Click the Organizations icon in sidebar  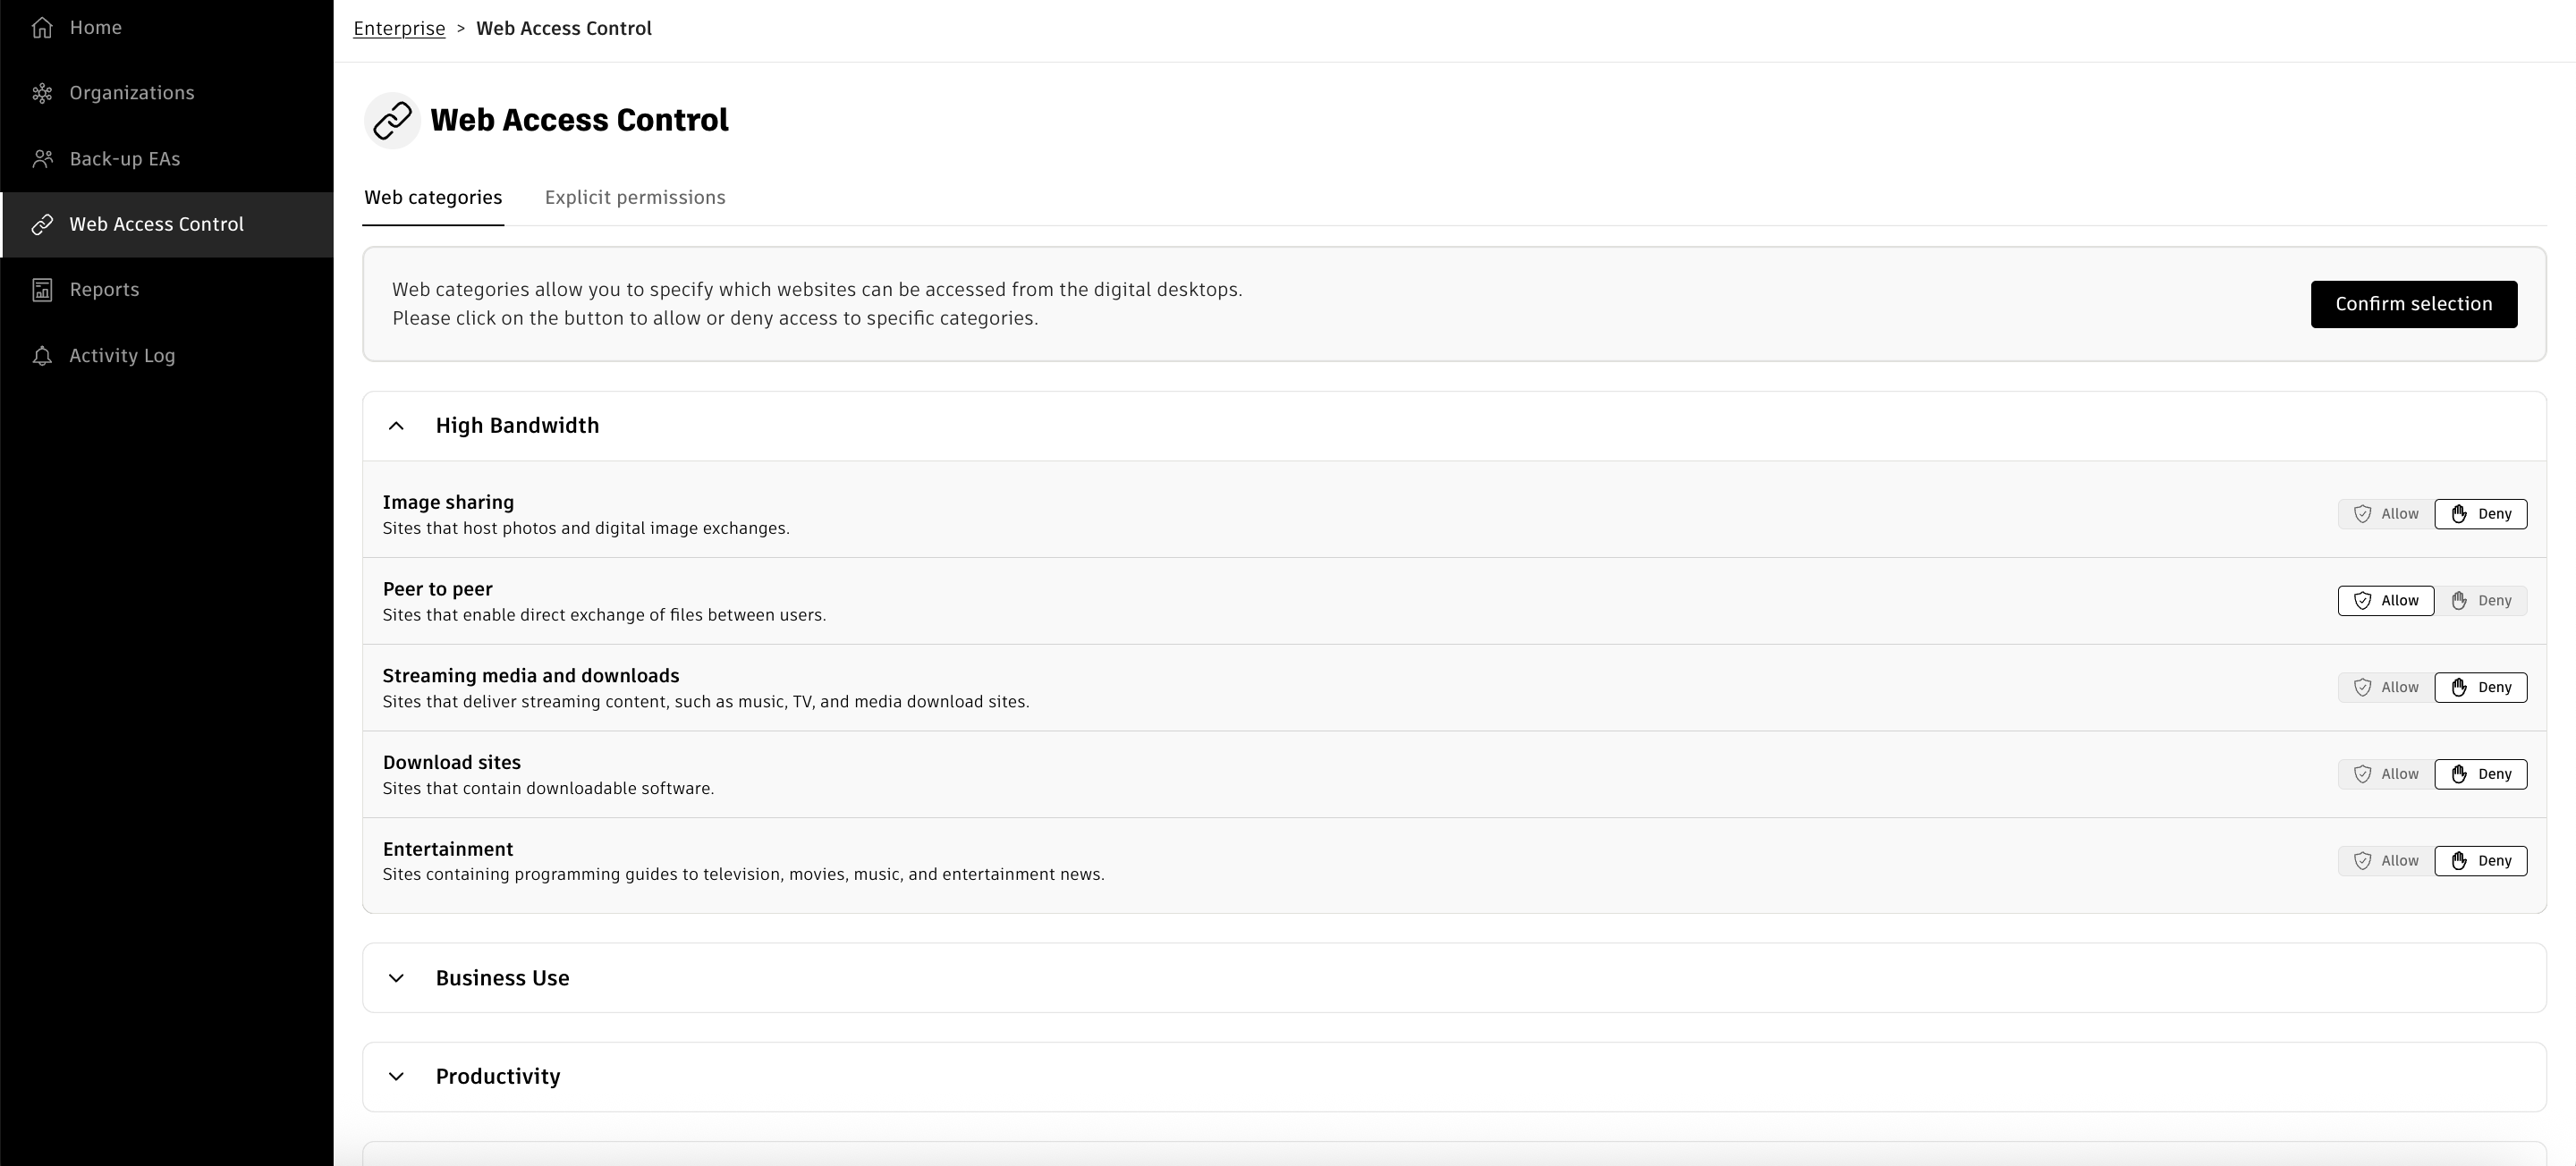[x=42, y=93]
